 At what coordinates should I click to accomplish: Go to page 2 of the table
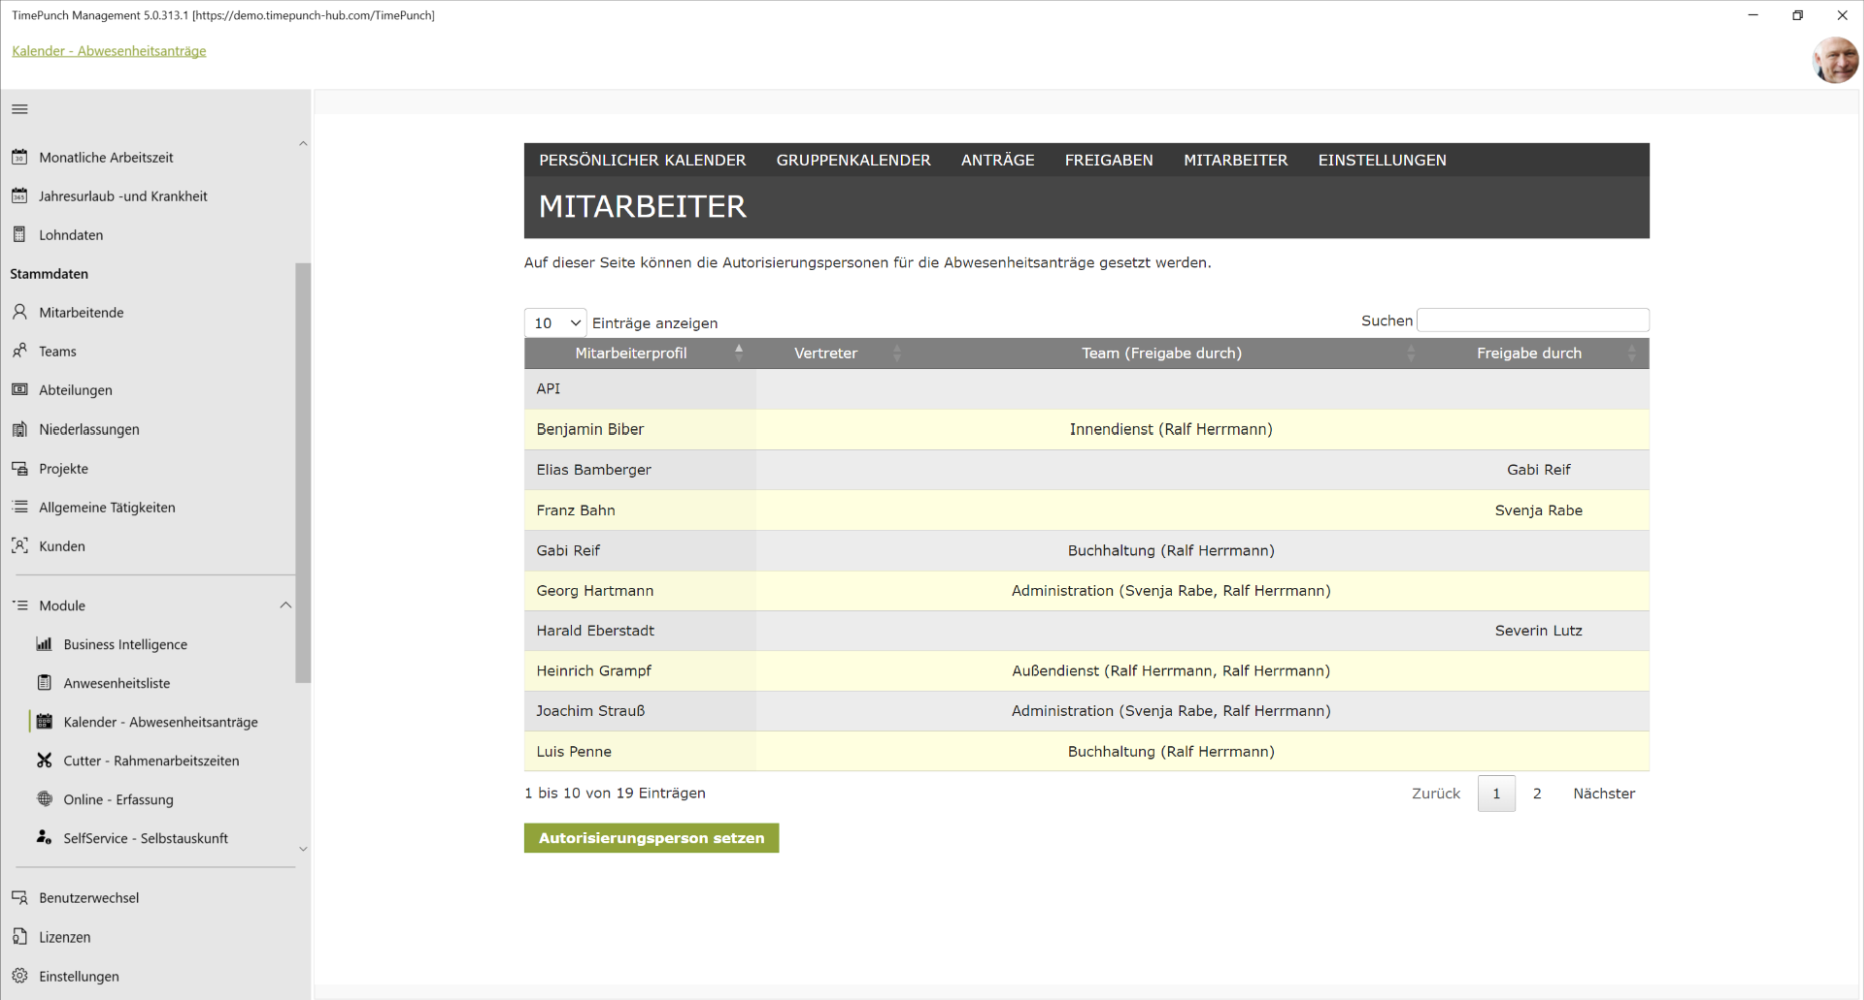1537,793
